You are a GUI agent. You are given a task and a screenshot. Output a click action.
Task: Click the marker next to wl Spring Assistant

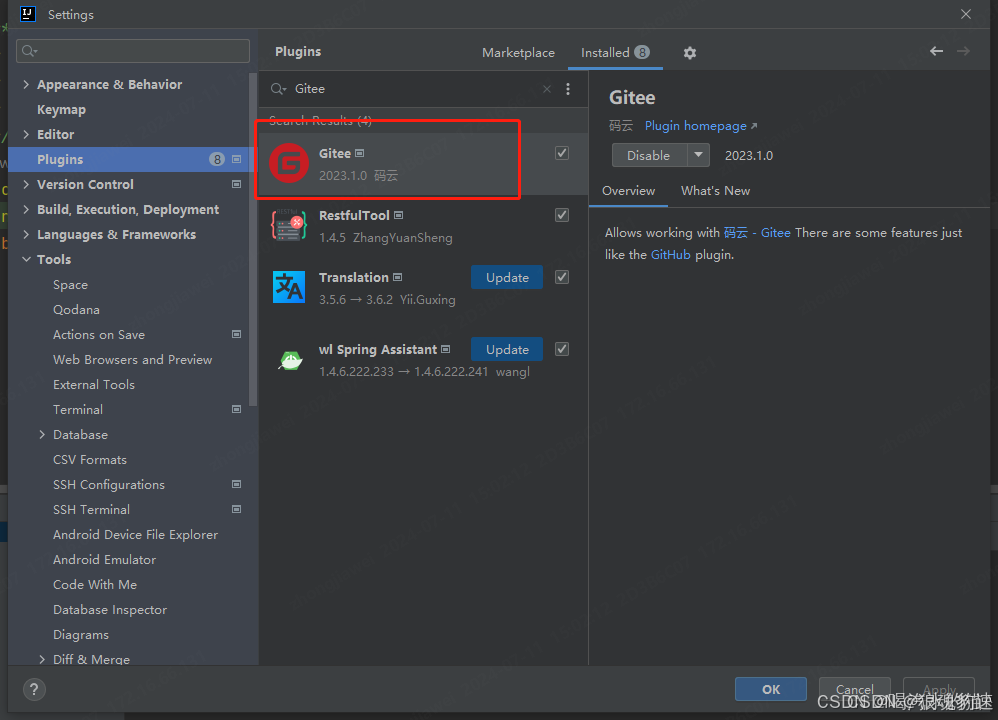click(446, 349)
